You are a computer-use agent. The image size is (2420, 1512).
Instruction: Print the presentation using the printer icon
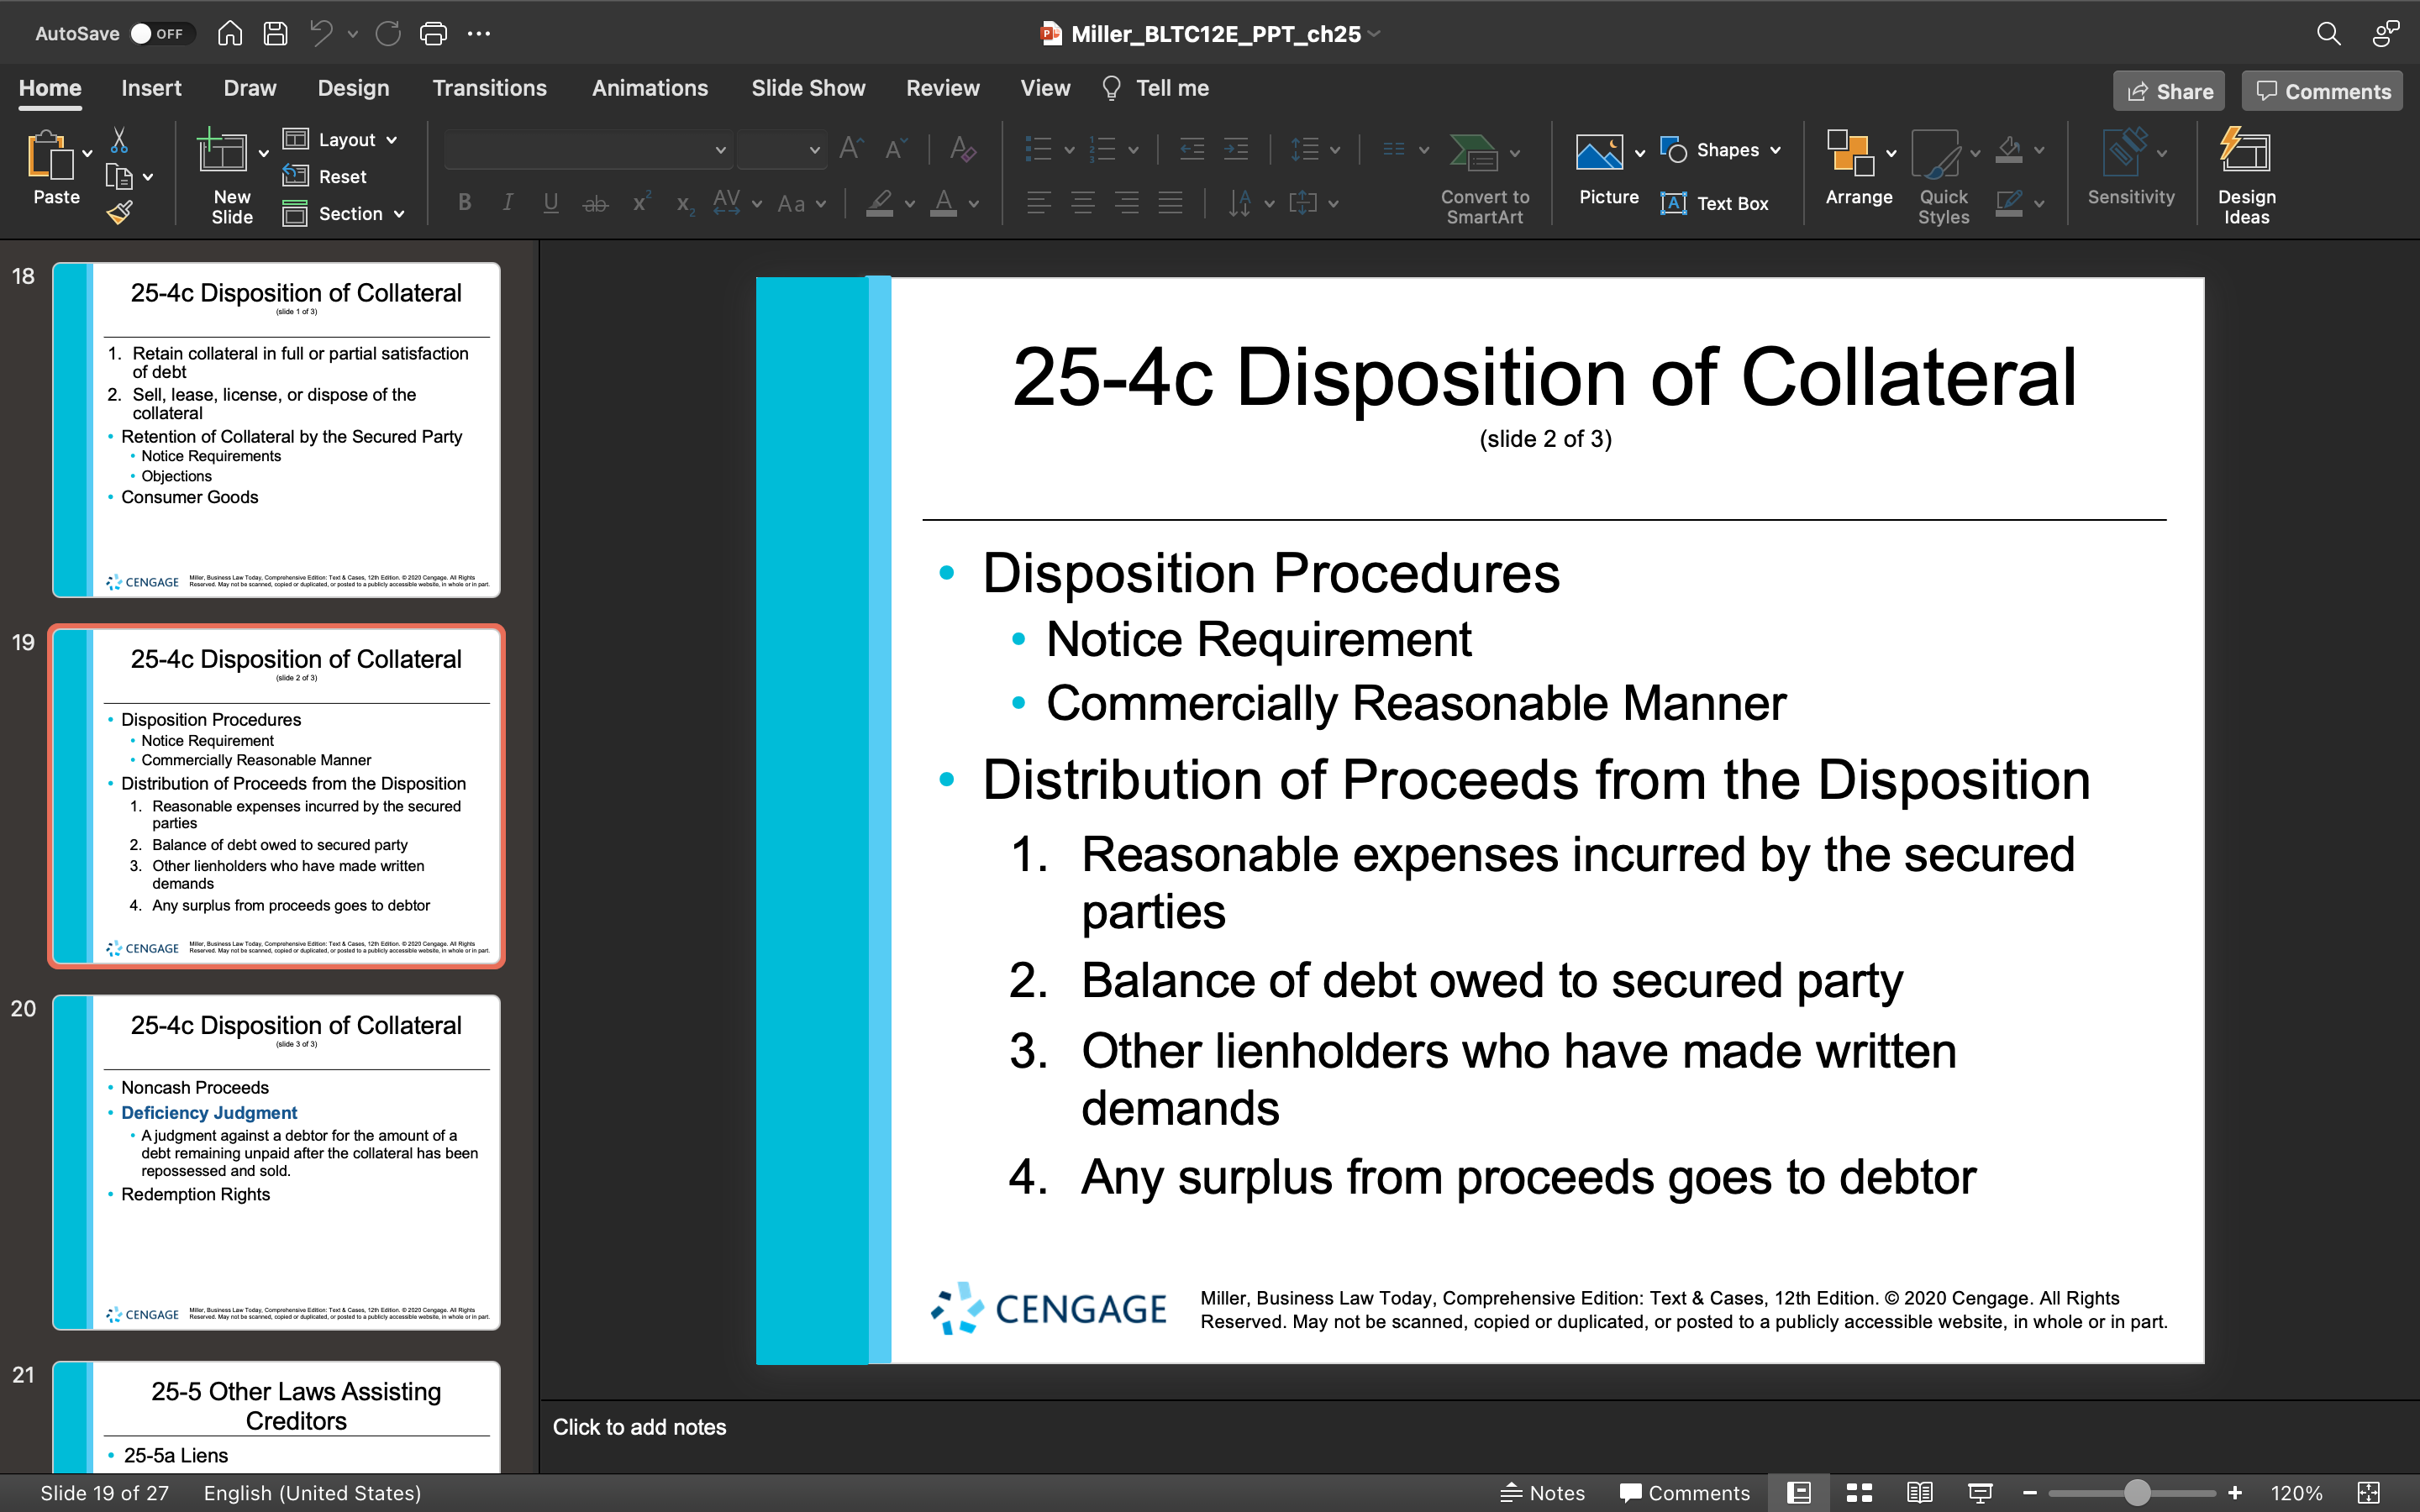click(x=433, y=34)
